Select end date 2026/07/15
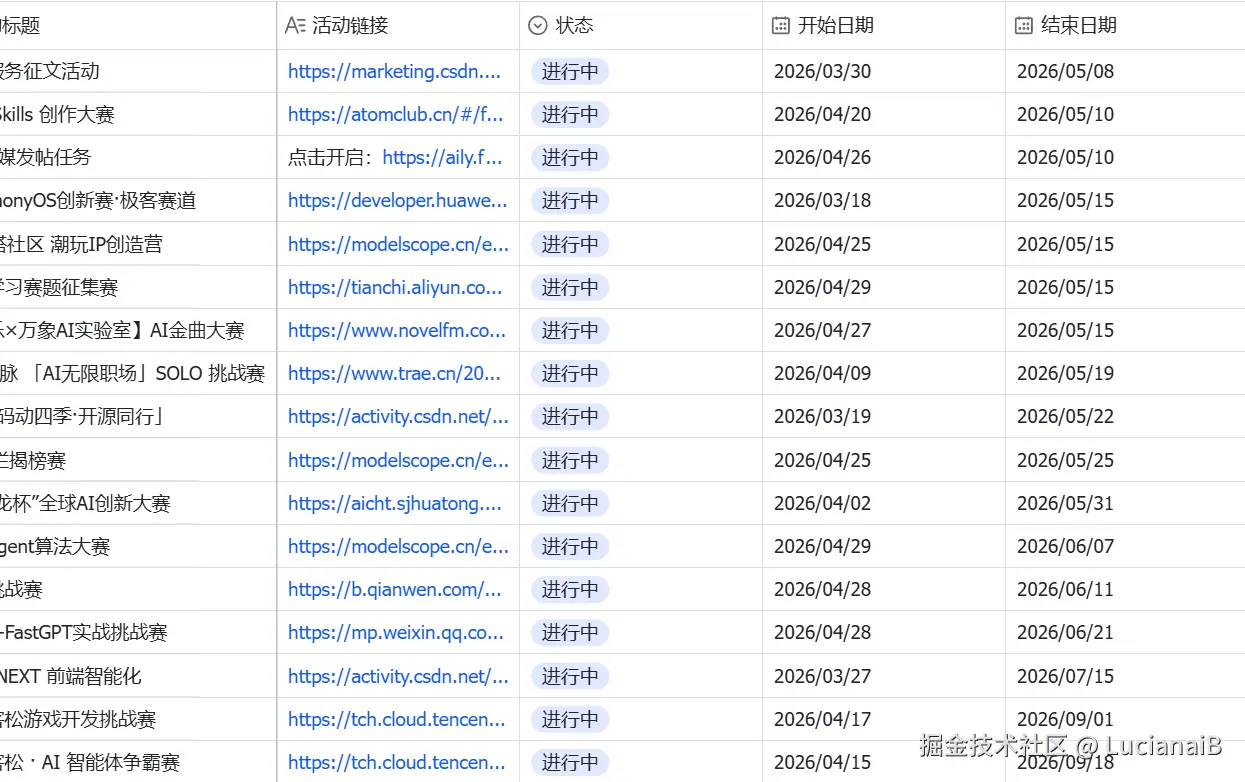 point(1065,676)
